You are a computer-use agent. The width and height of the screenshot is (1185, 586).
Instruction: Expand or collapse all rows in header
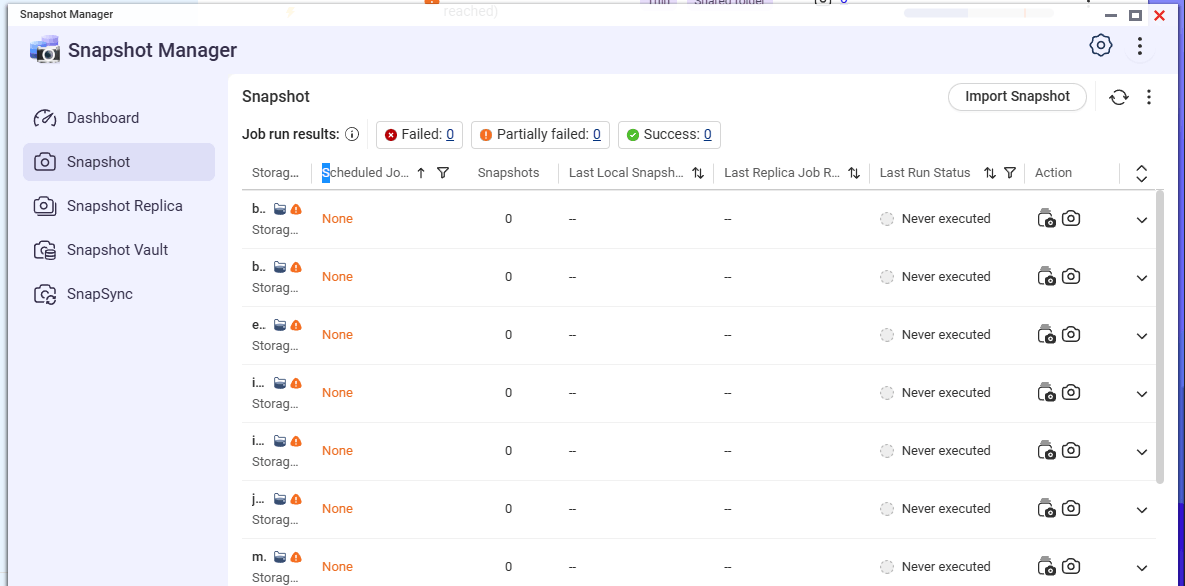[x=1142, y=173]
